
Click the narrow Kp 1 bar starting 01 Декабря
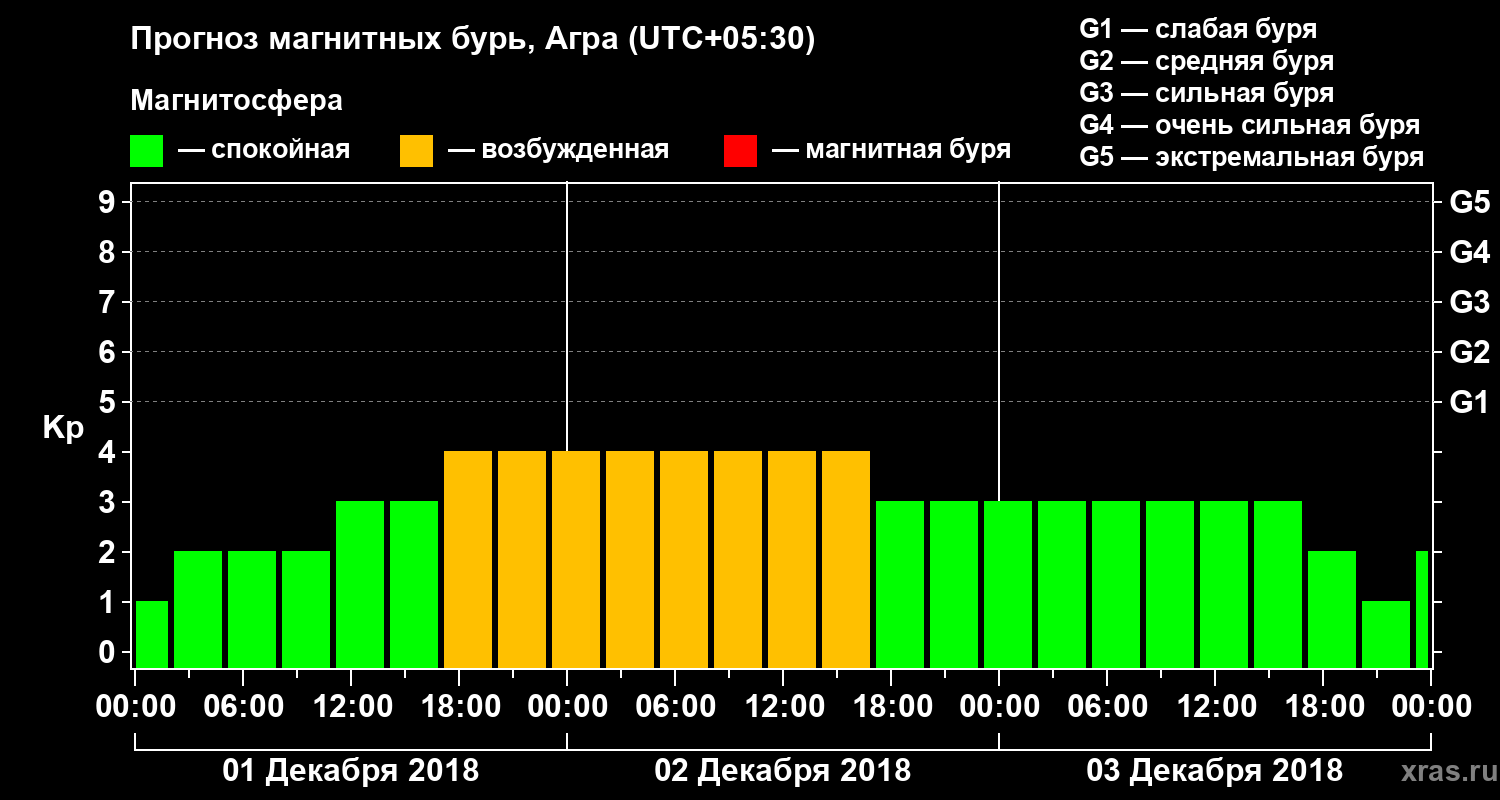[152, 634]
